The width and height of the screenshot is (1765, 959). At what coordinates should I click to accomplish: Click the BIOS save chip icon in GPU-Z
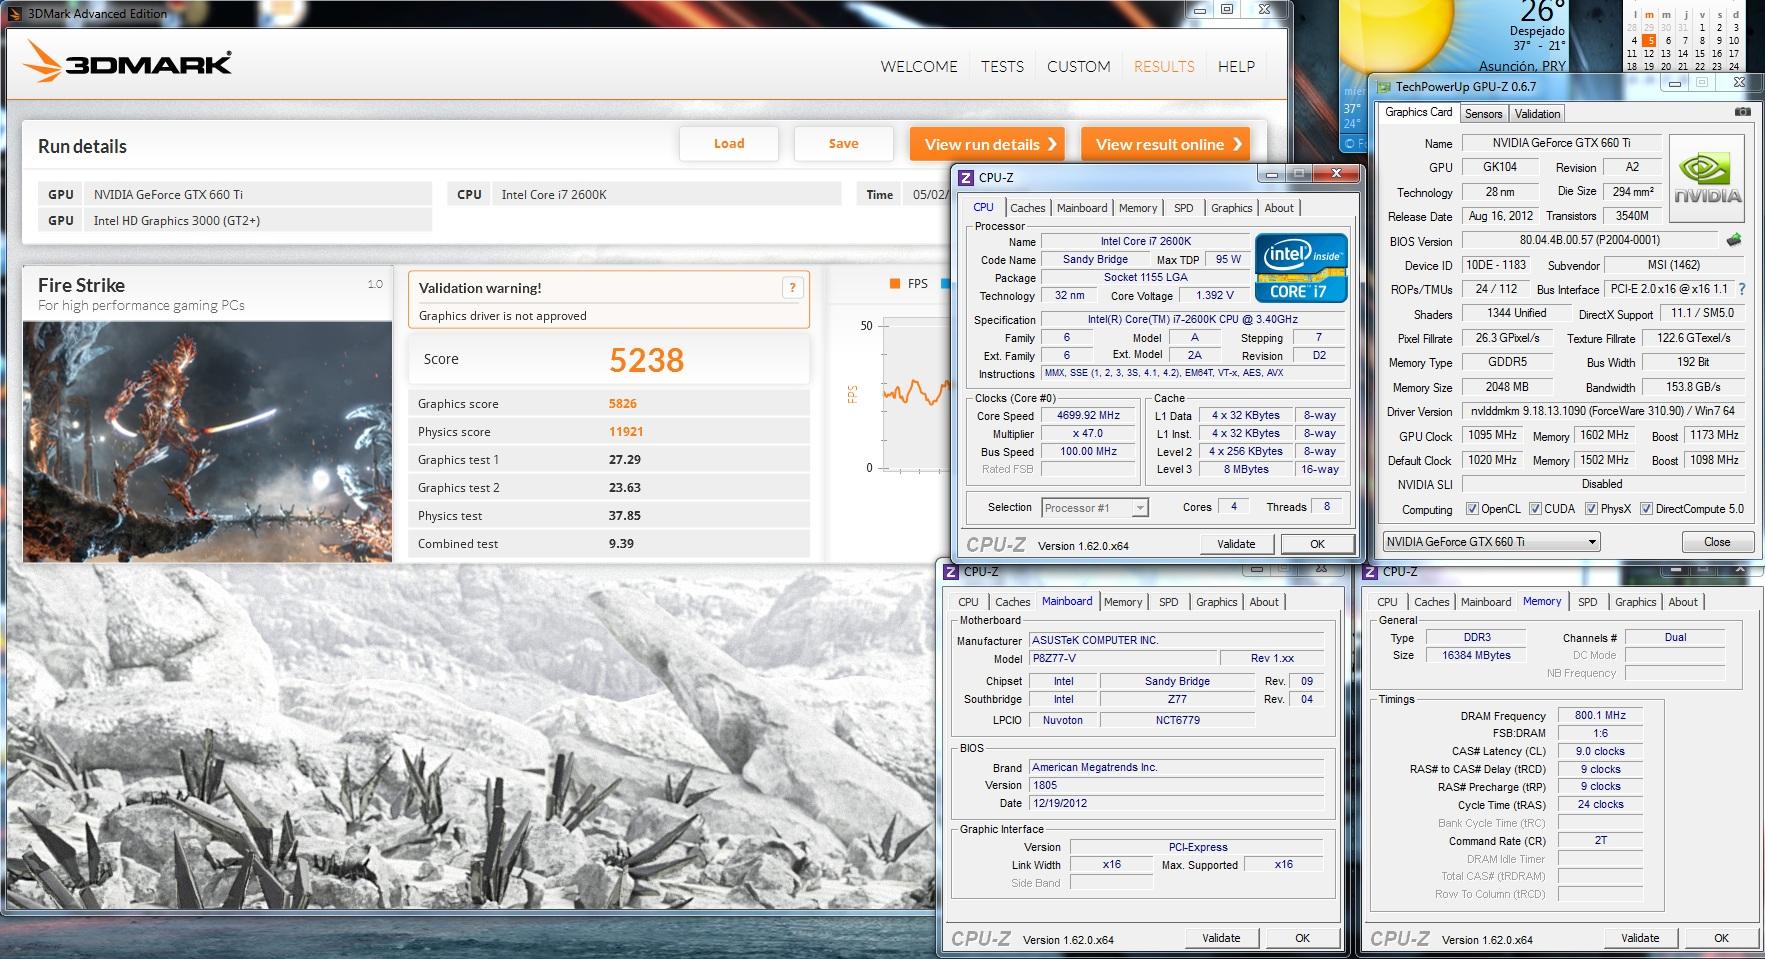click(1734, 240)
